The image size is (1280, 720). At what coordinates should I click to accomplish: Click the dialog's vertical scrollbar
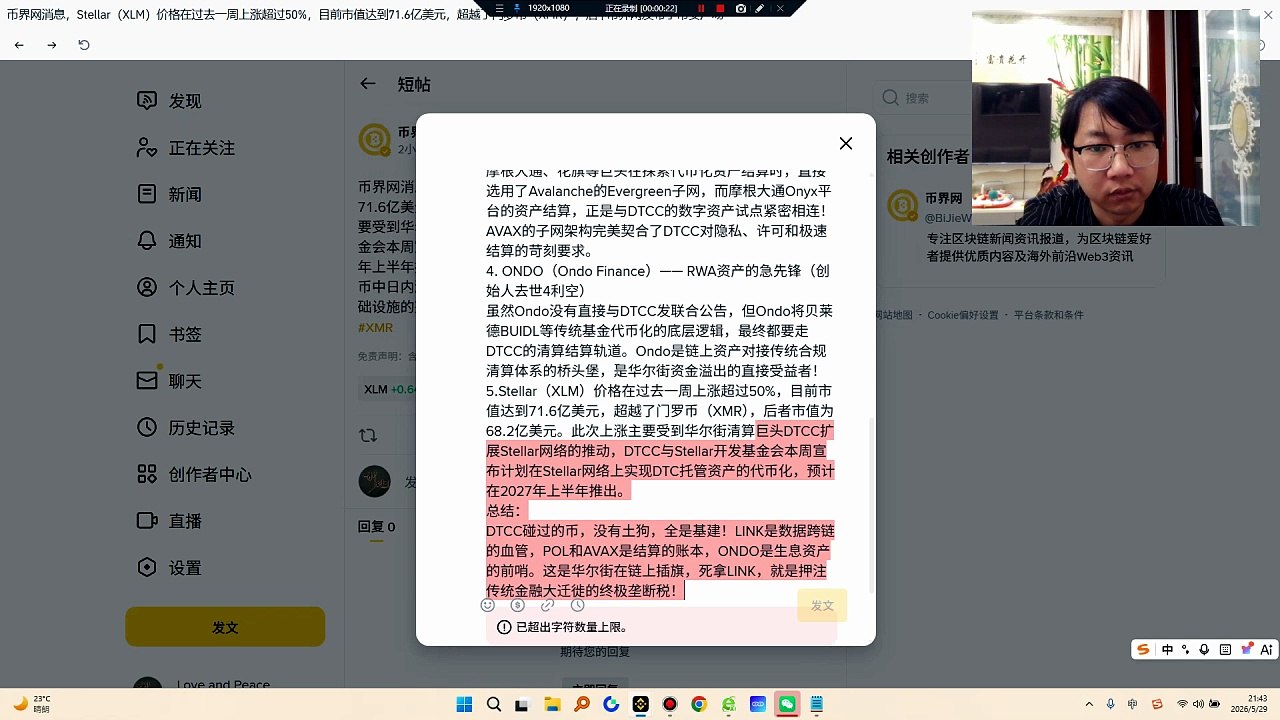[x=871, y=505]
